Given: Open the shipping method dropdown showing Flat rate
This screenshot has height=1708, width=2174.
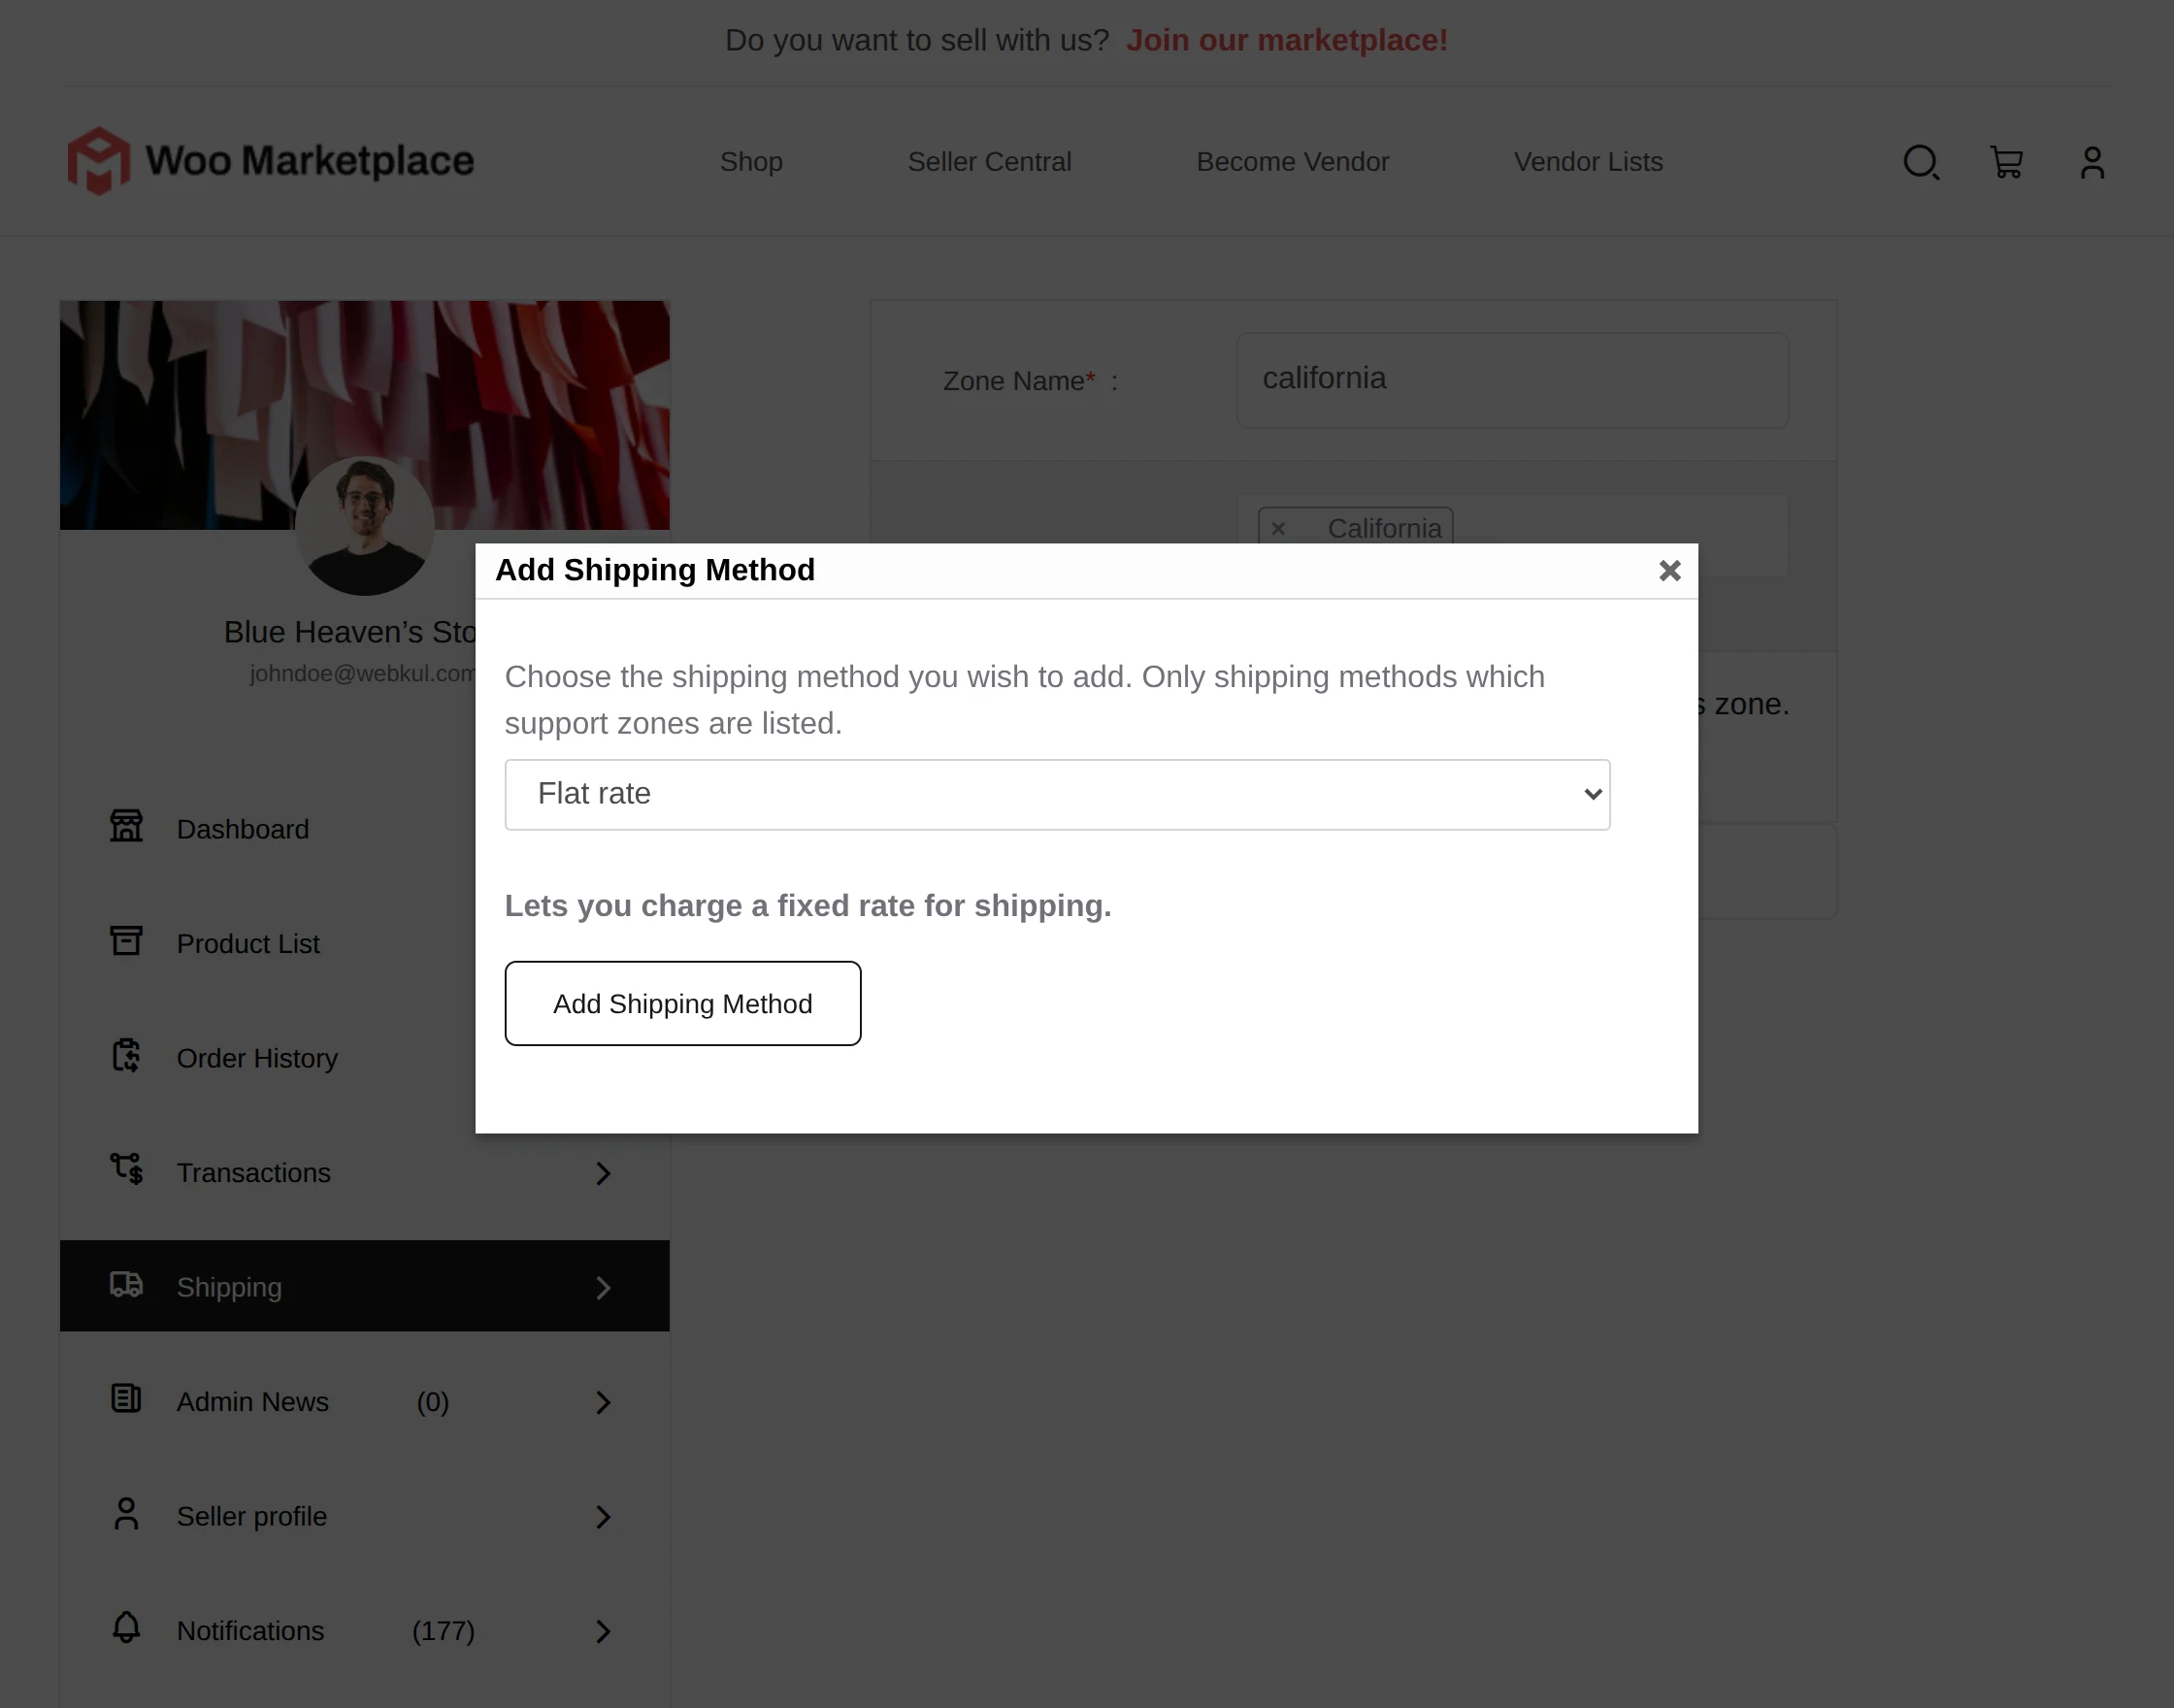Looking at the screenshot, I should 1057,793.
